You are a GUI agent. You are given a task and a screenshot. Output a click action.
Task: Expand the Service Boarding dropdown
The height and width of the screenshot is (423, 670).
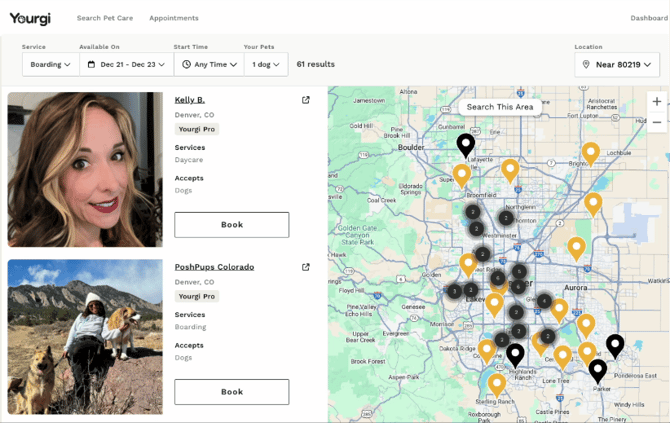point(50,64)
